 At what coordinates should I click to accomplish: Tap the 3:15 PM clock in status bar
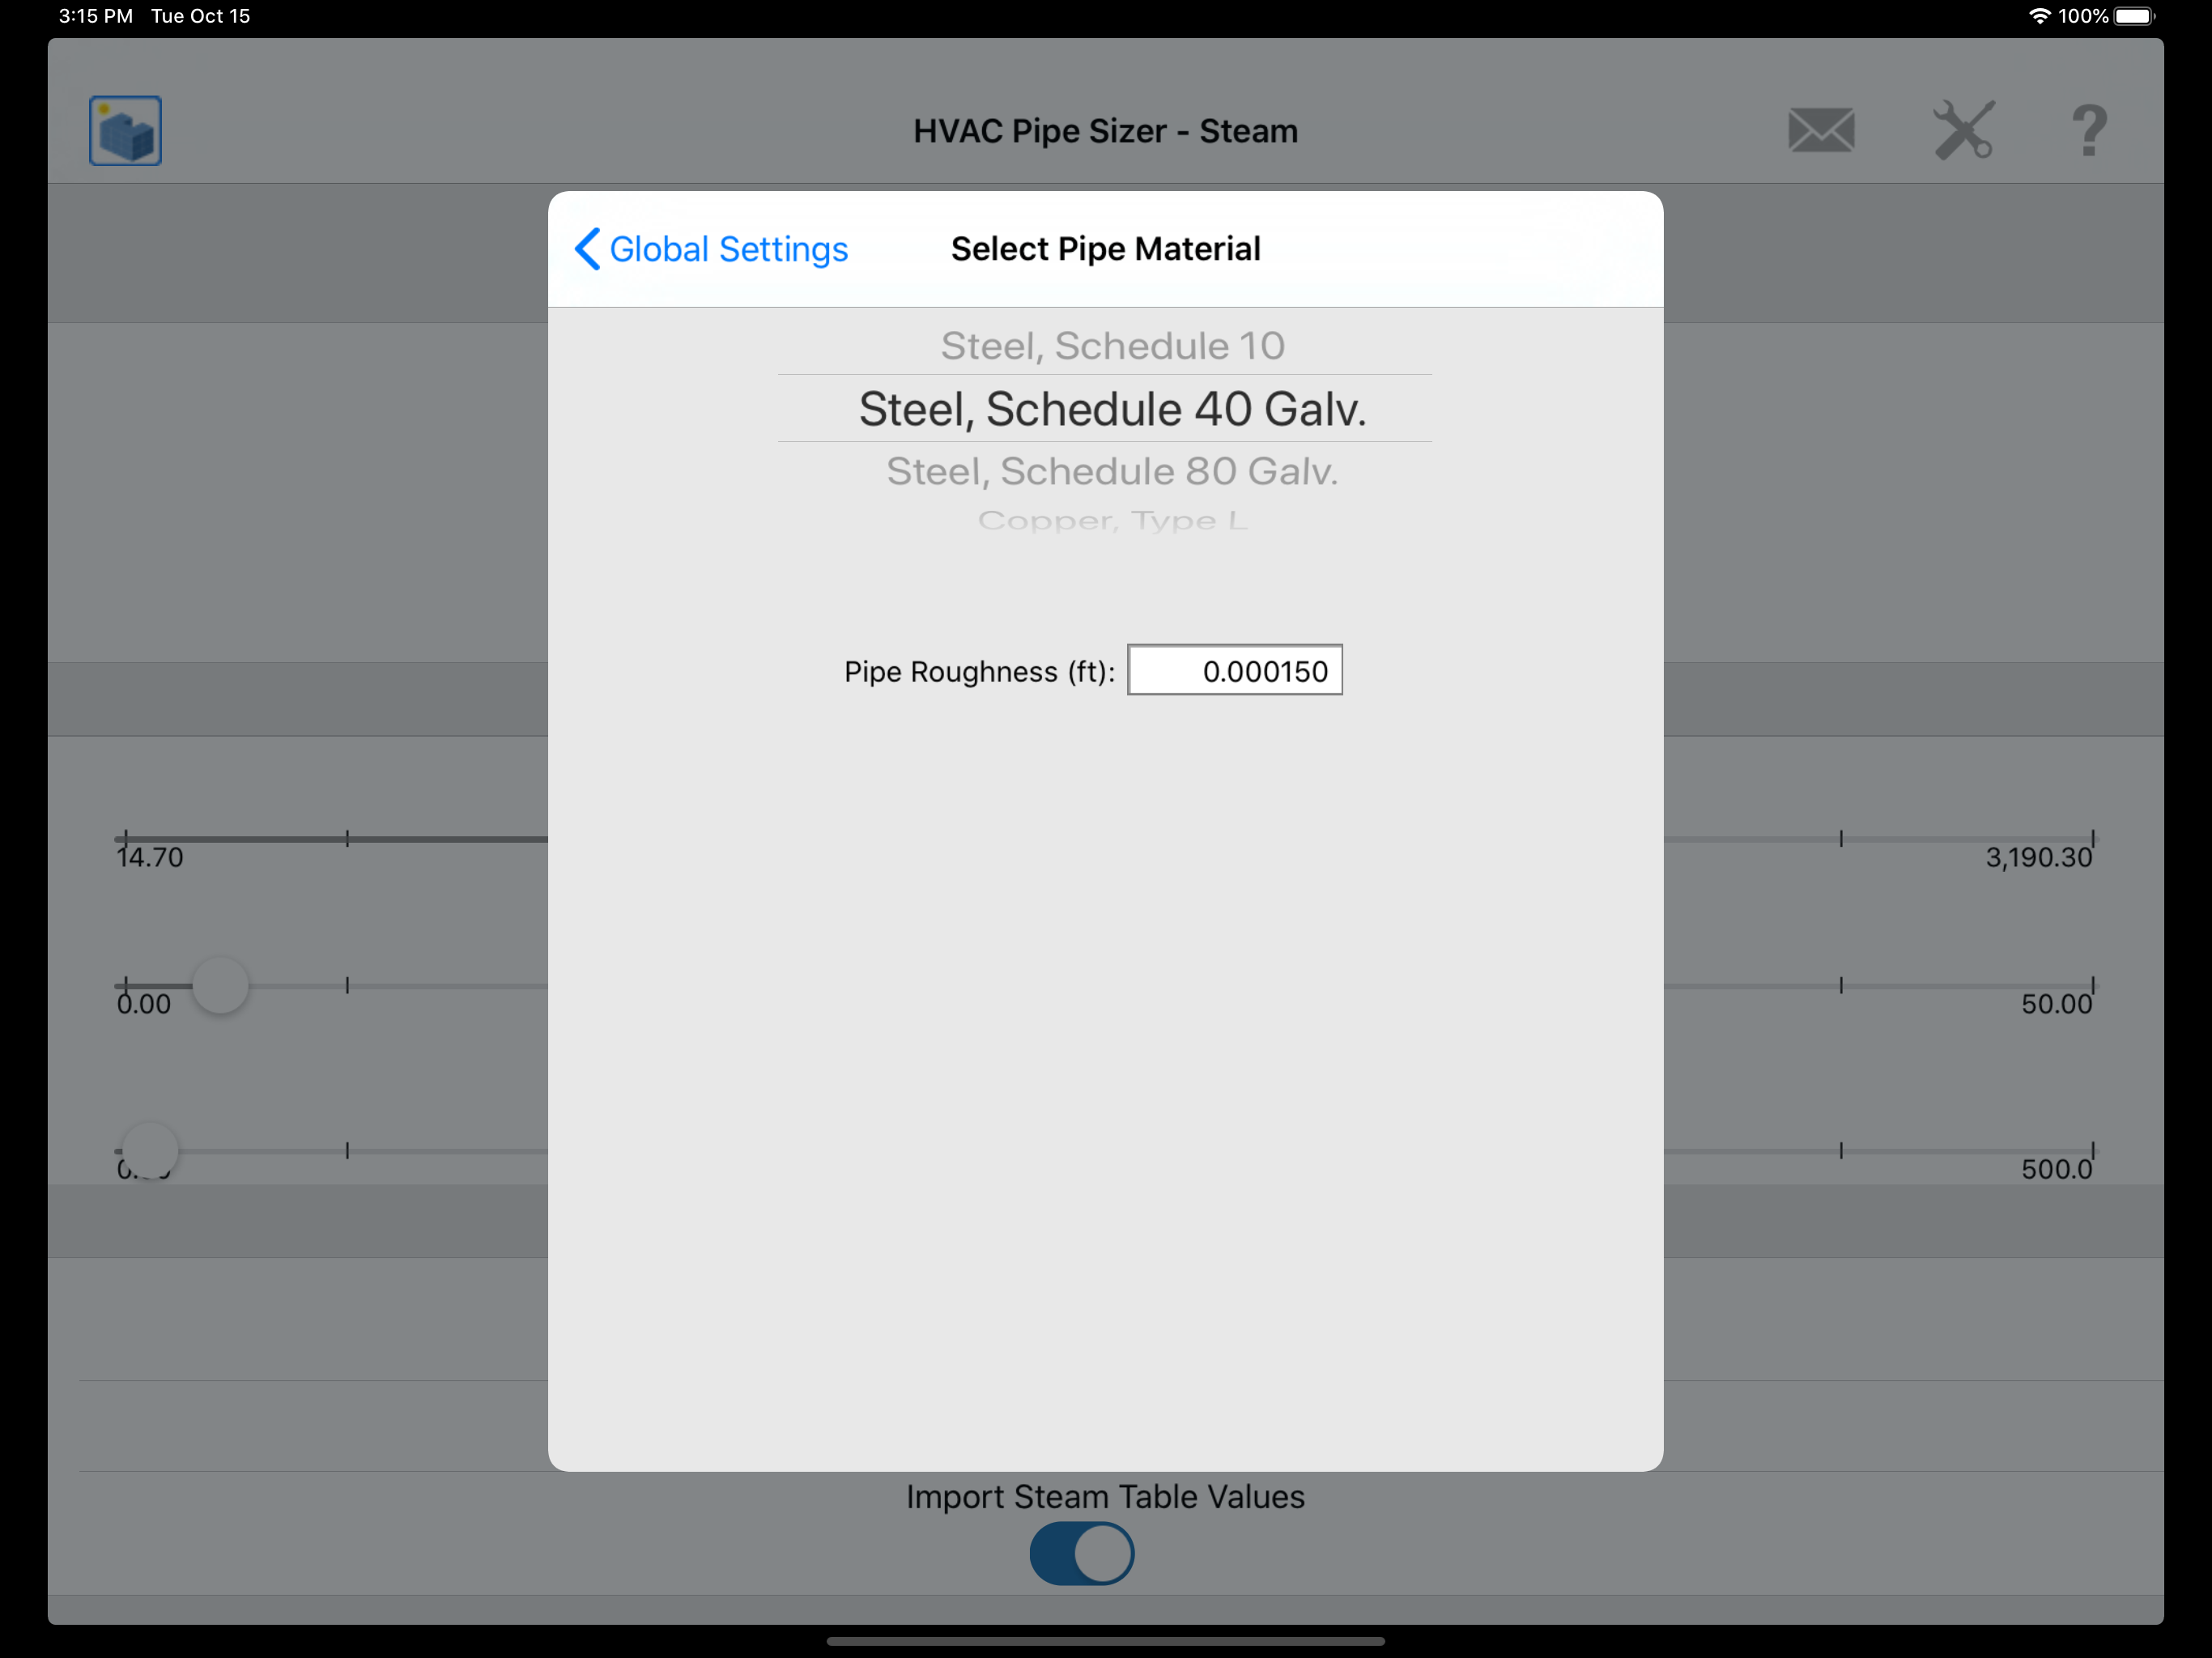[96, 16]
